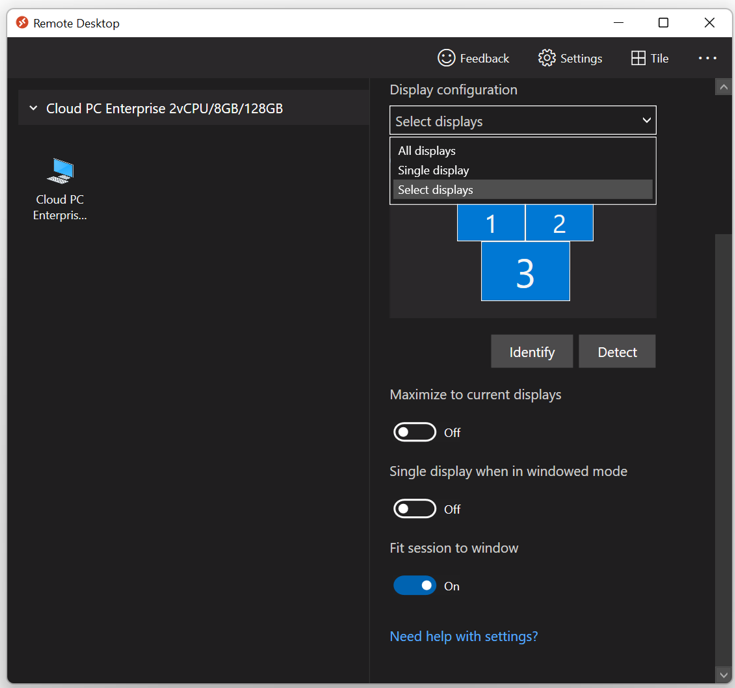Viewport: 735px width, 688px height.
Task: Toggle Maximize to current displays switch
Action: [x=414, y=432]
